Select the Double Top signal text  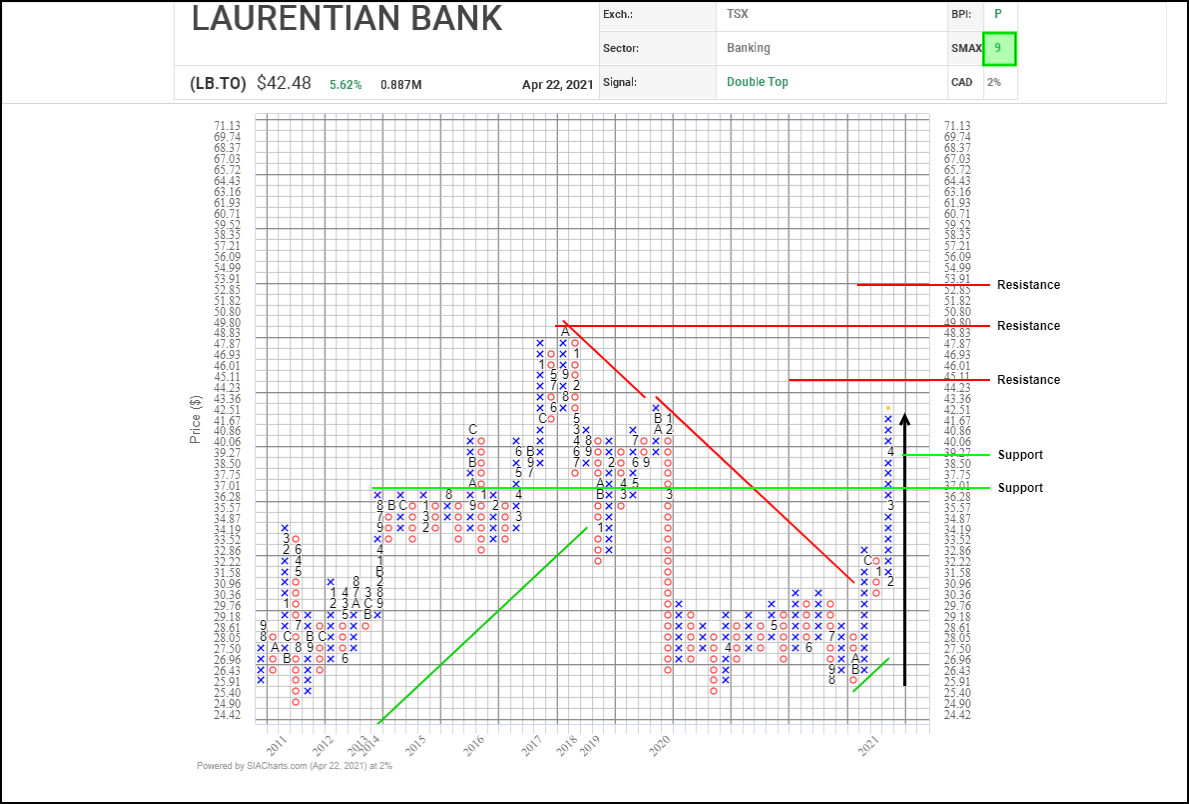point(757,82)
